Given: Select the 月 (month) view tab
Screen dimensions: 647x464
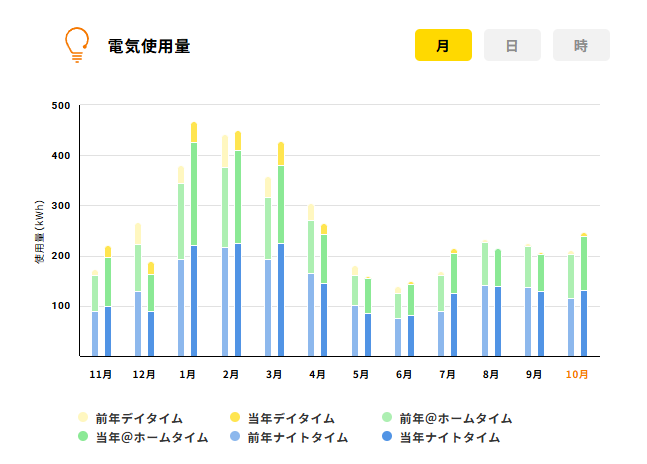Looking at the screenshot, I should point(443,45).
